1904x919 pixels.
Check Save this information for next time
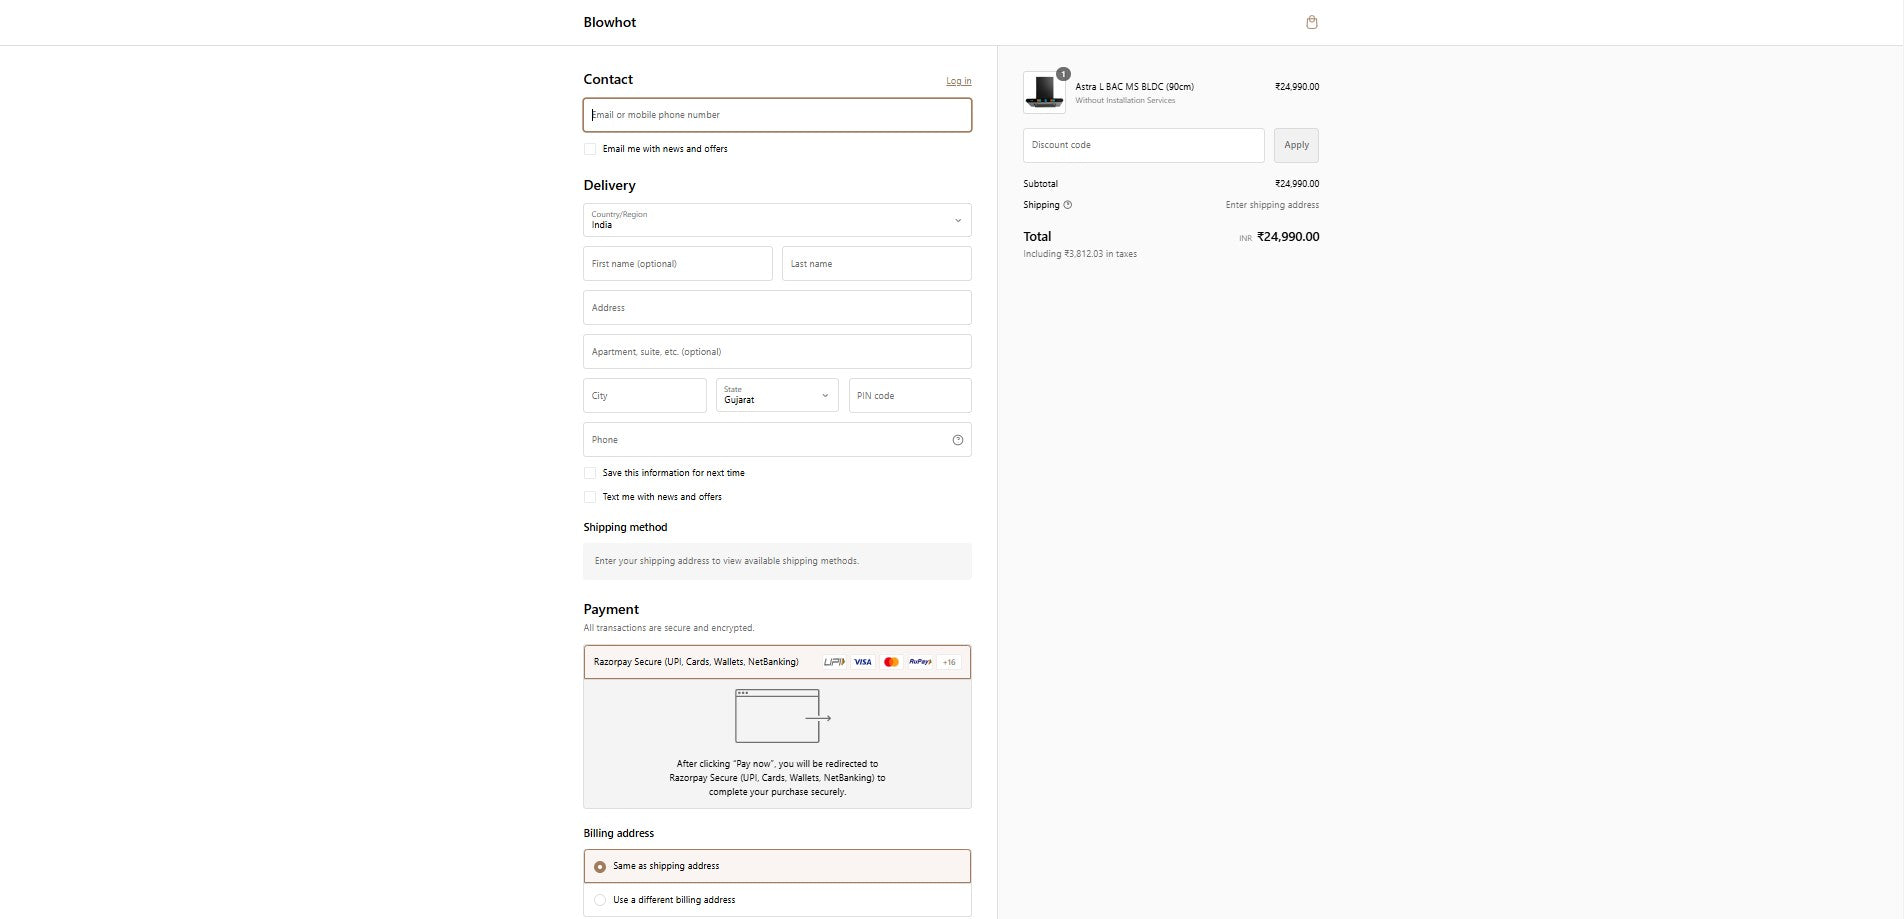[590, 473]
